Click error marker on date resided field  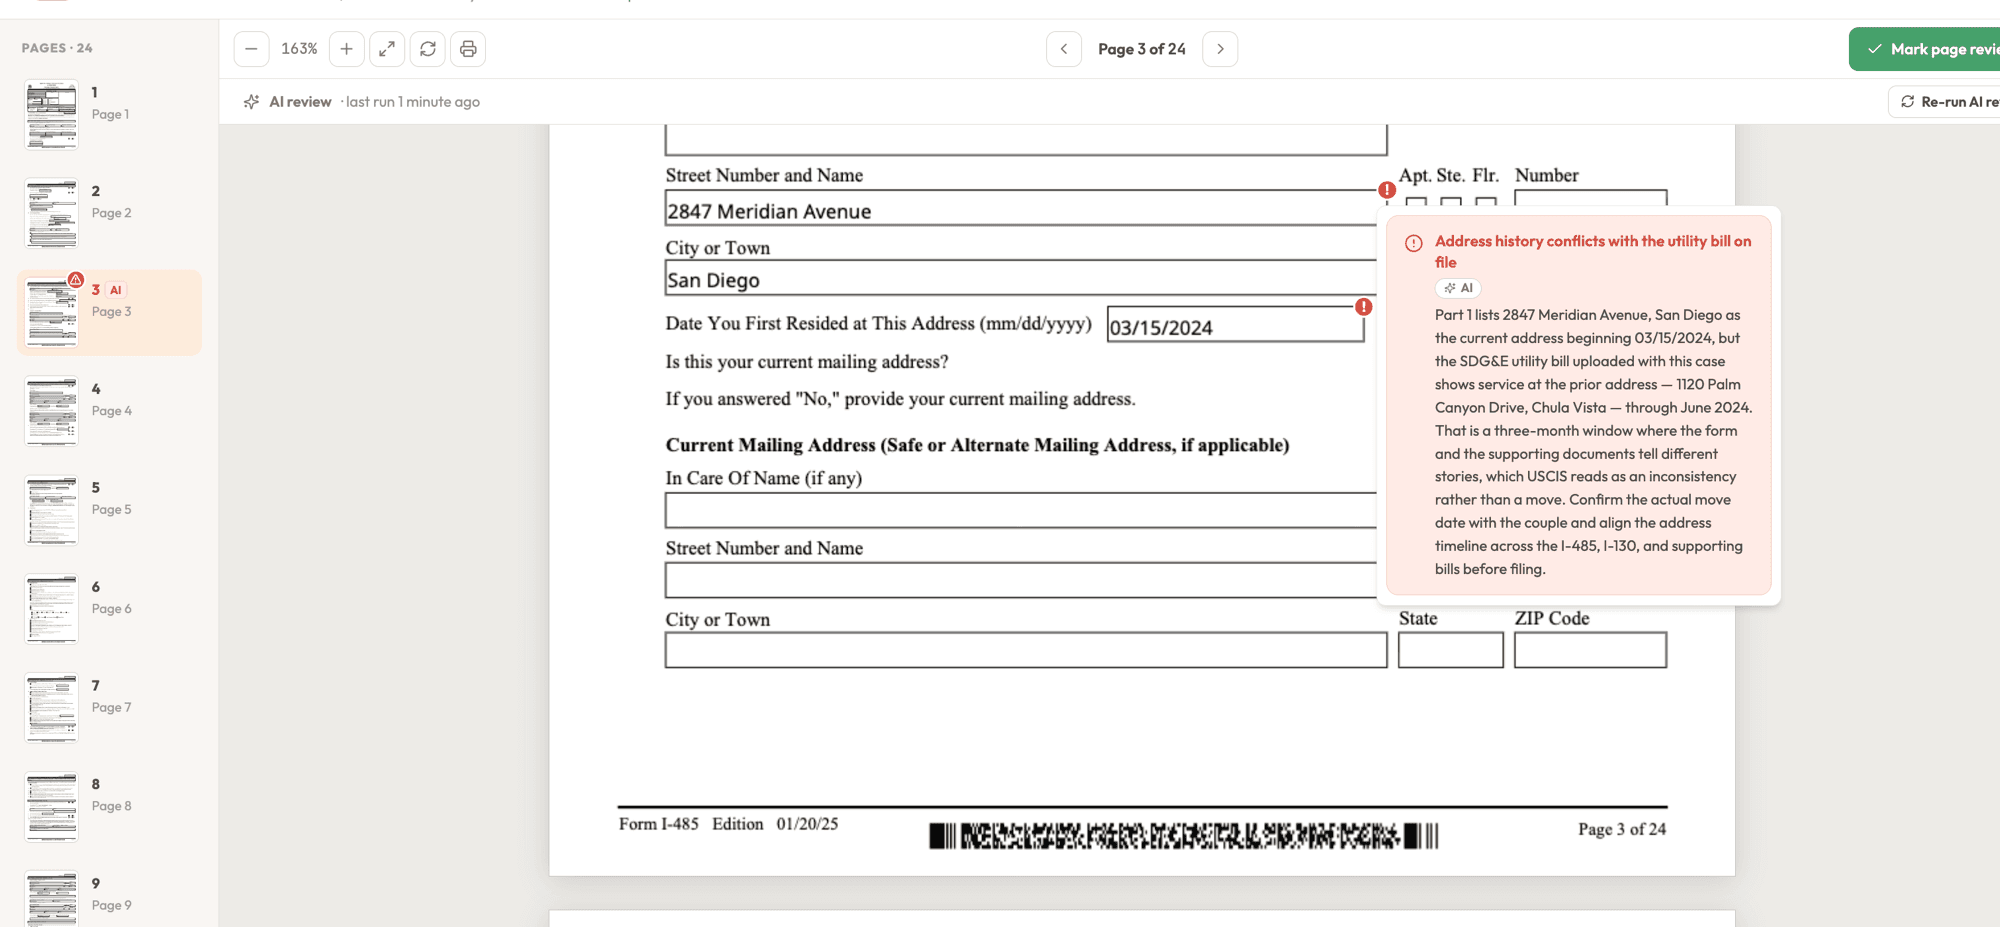coord(1364,307)
